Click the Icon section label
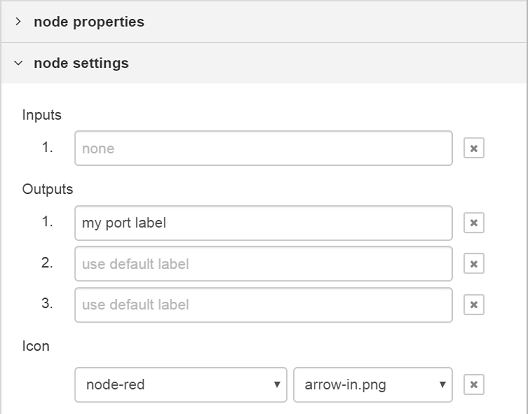The image size is (528, 414). [36, 346]
